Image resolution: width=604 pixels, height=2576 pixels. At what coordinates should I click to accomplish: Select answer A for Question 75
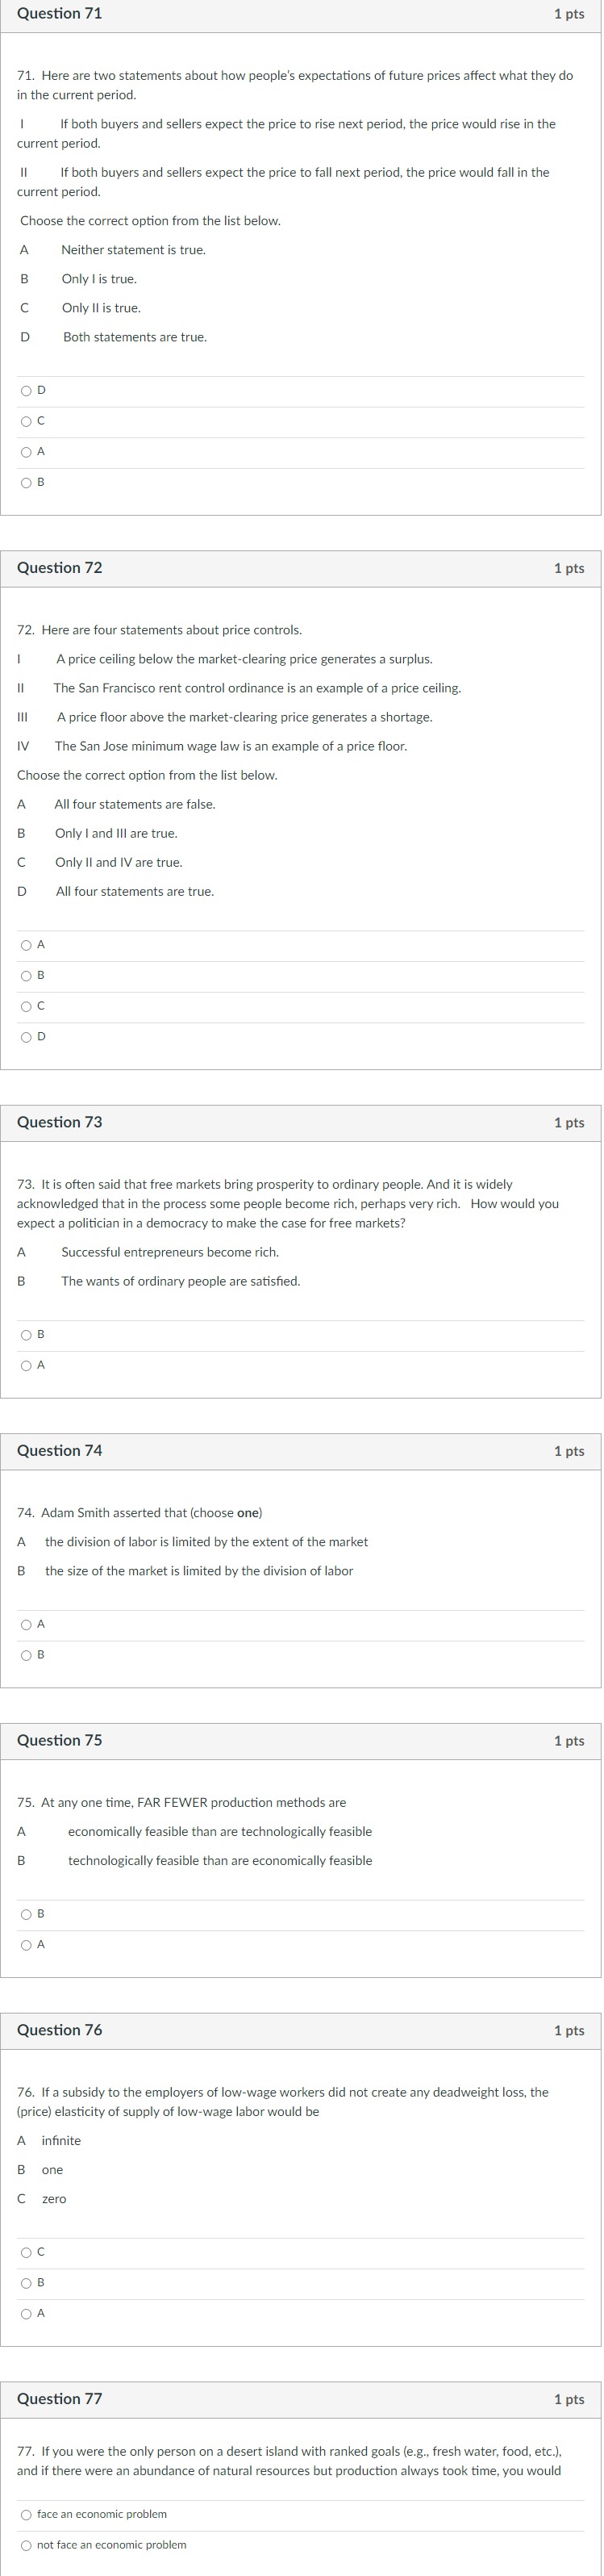(27, 1944)
